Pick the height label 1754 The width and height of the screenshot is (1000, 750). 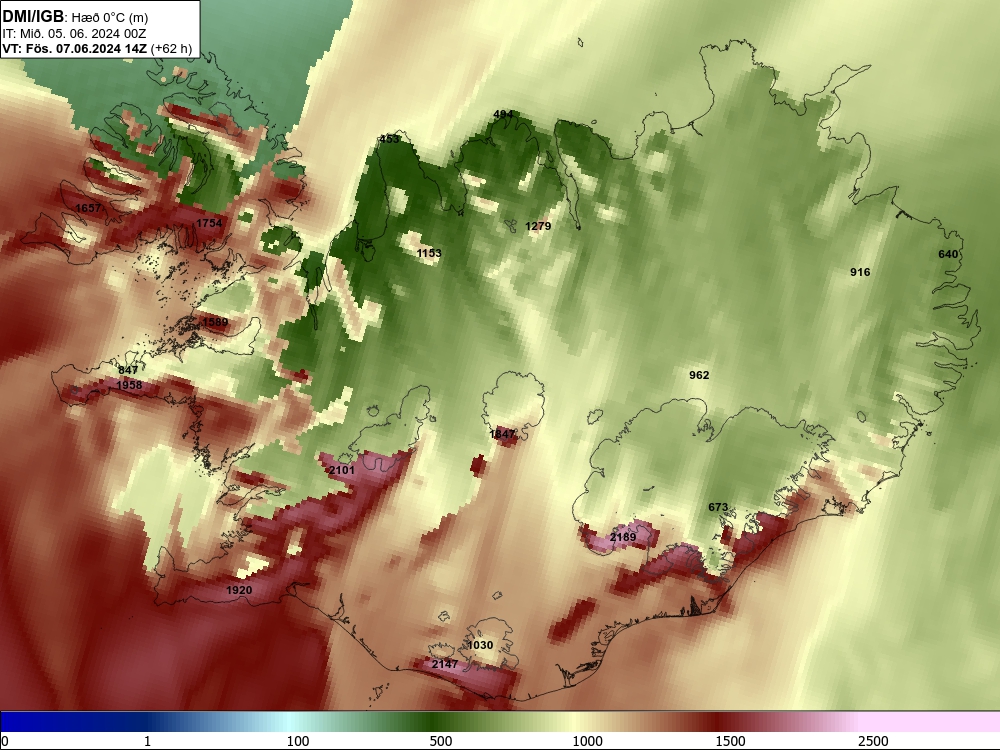coord(209,223)
